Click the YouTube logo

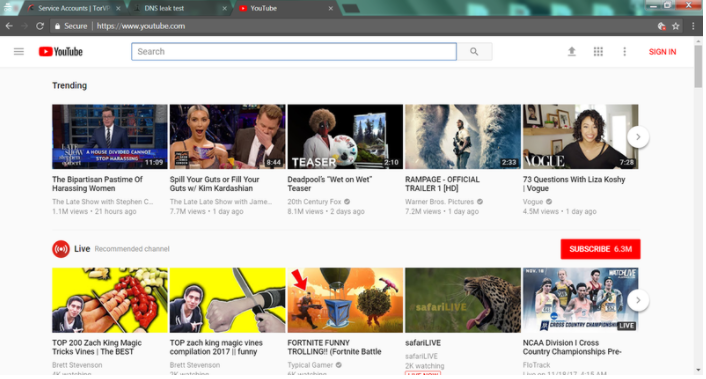point(61,52)
